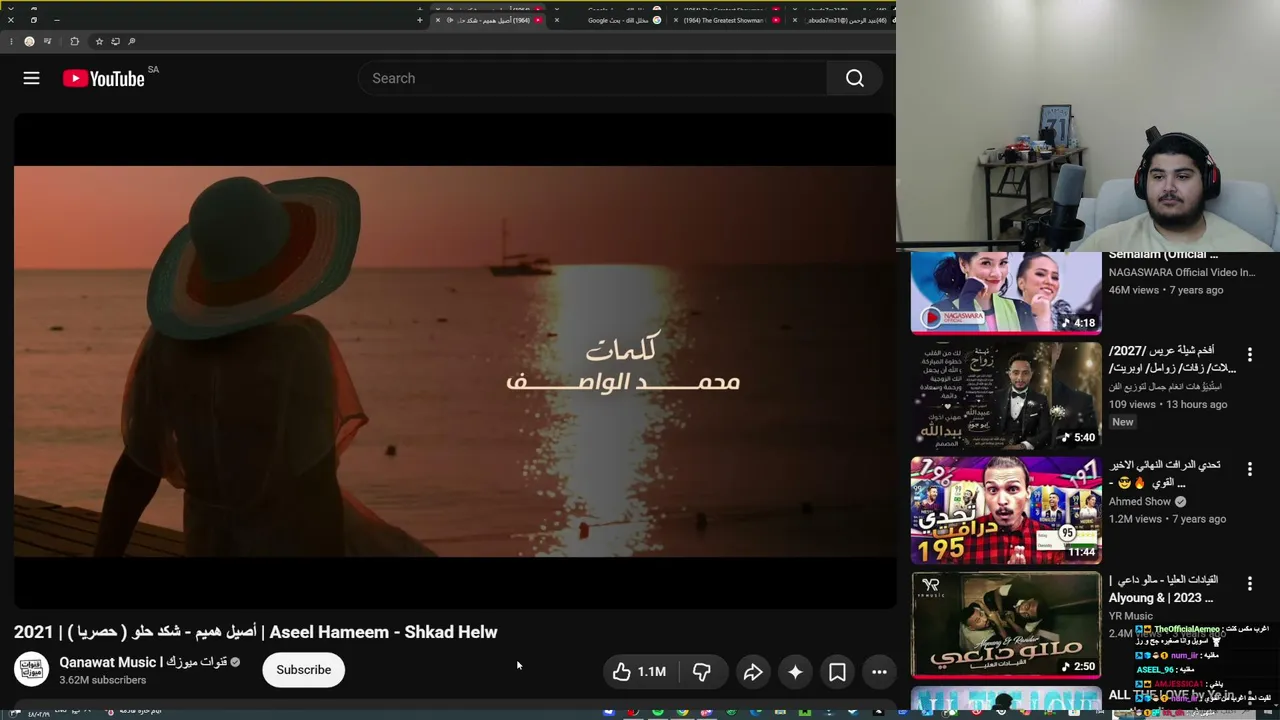Screen dimensions: 1280x720
Task: Share the current video
Action: pyautogui.click(x=753, y=672)
